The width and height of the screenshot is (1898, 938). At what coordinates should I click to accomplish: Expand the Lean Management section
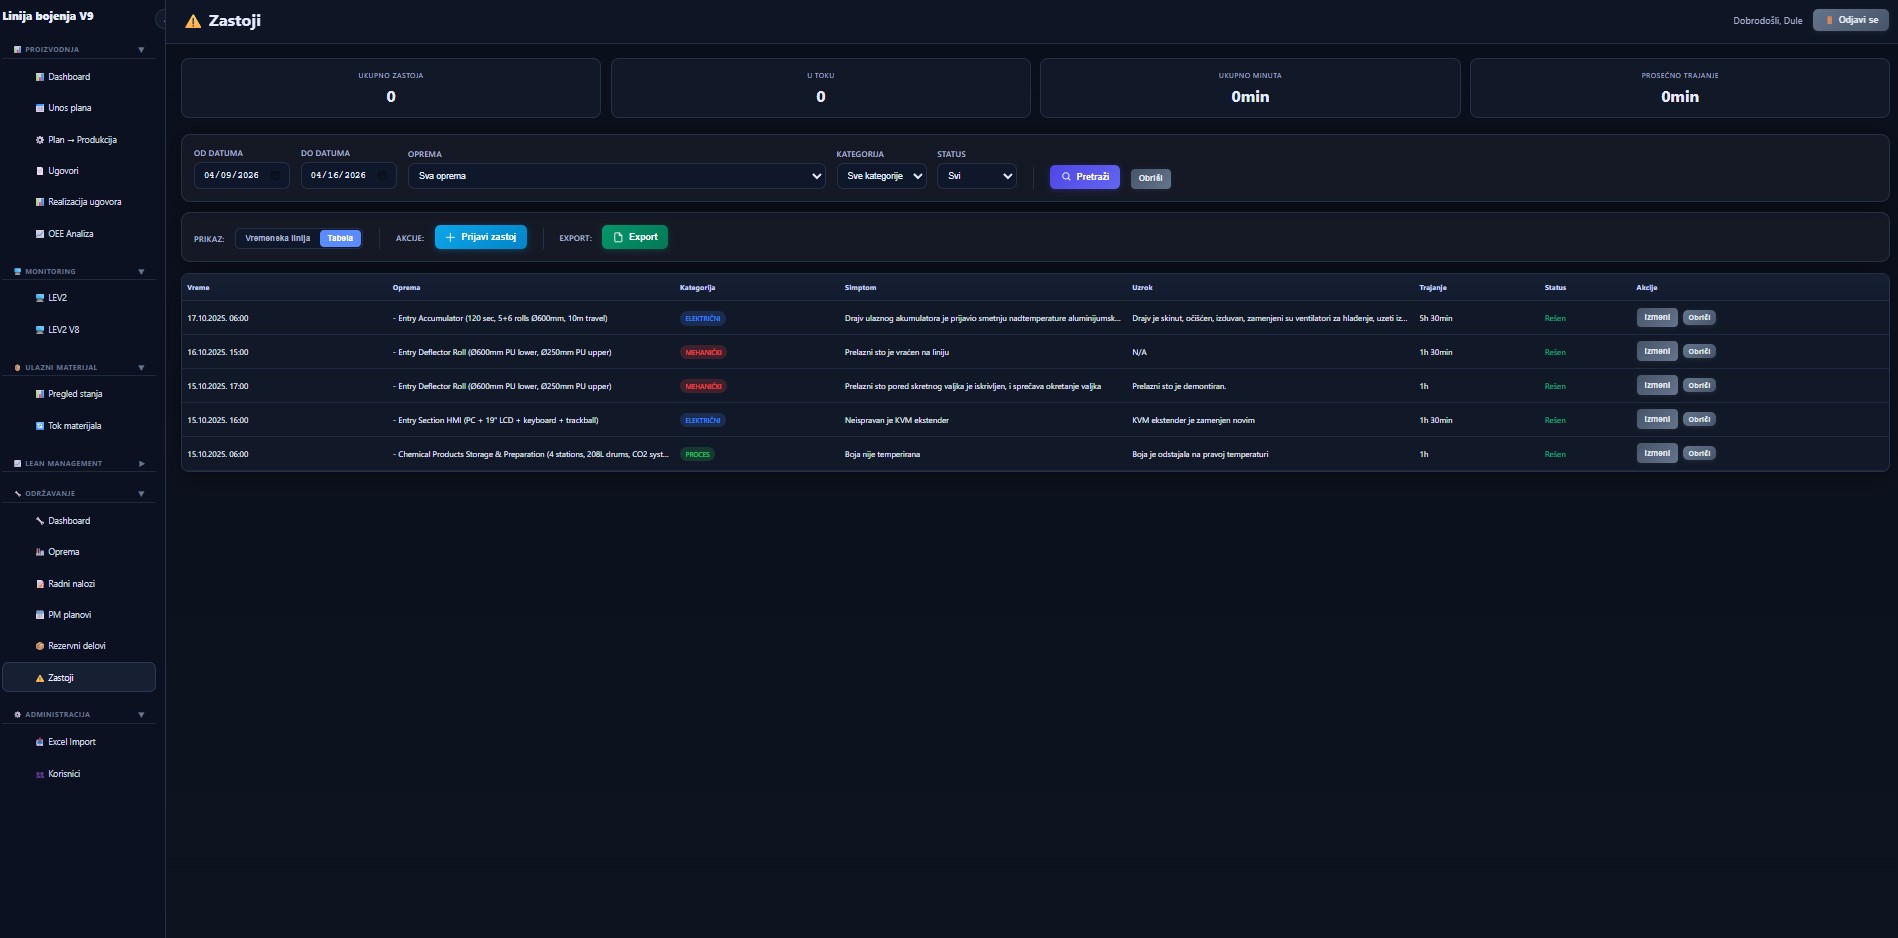(x=141, y=463)
